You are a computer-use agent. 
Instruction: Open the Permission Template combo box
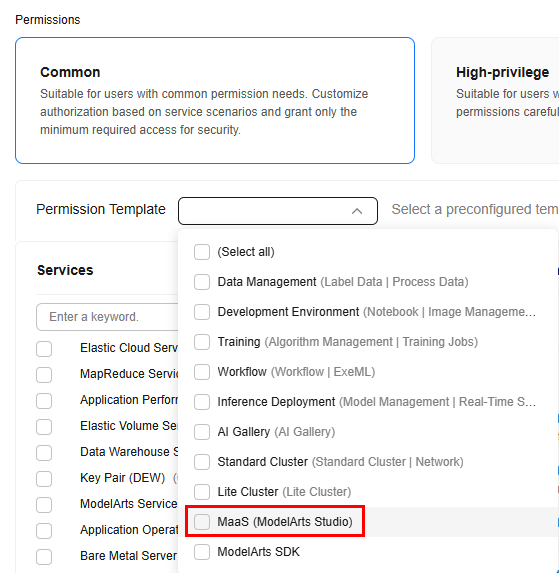[x=278, y=211]
